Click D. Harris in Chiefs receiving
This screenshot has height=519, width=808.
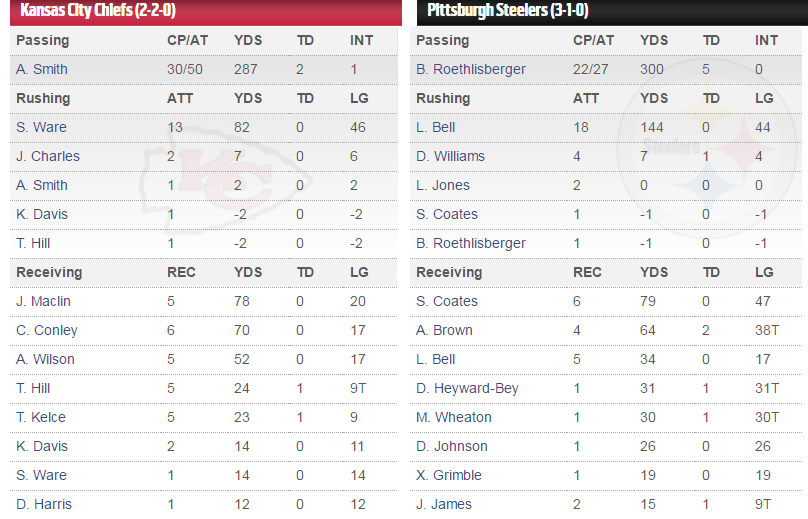[x=44, y=504]
